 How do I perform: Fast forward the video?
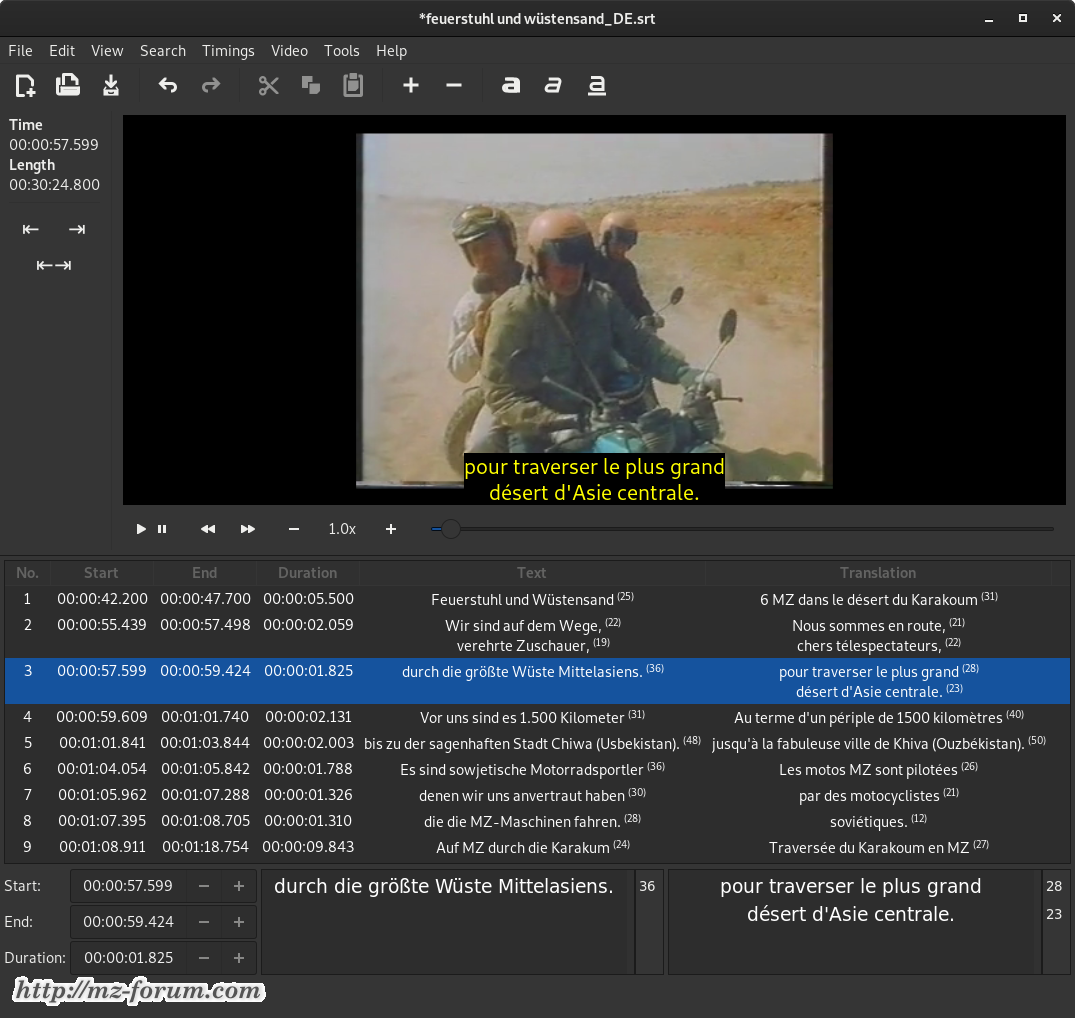point(248,529)
